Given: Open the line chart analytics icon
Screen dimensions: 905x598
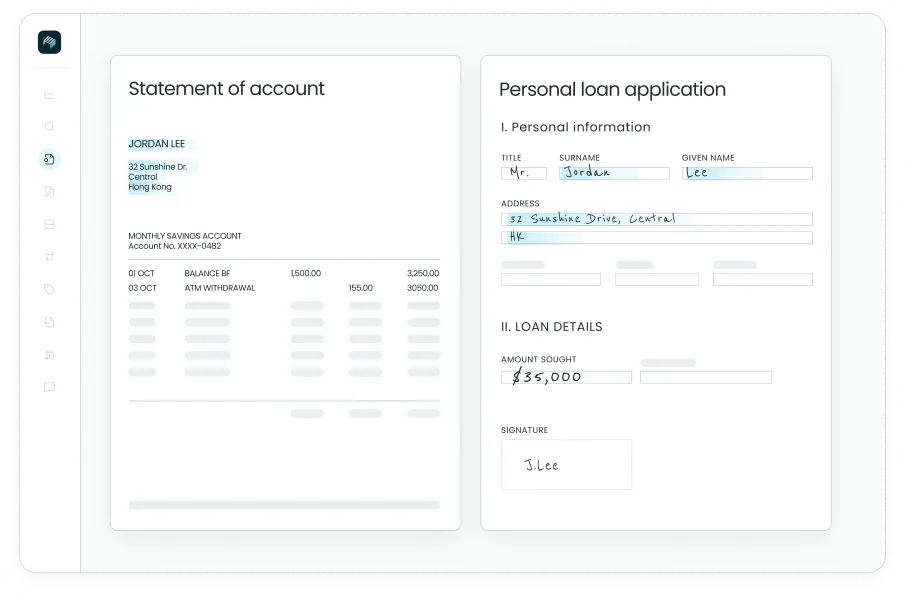Looking at the screenshot, I should pyautogui.click(x=50, y=94).
